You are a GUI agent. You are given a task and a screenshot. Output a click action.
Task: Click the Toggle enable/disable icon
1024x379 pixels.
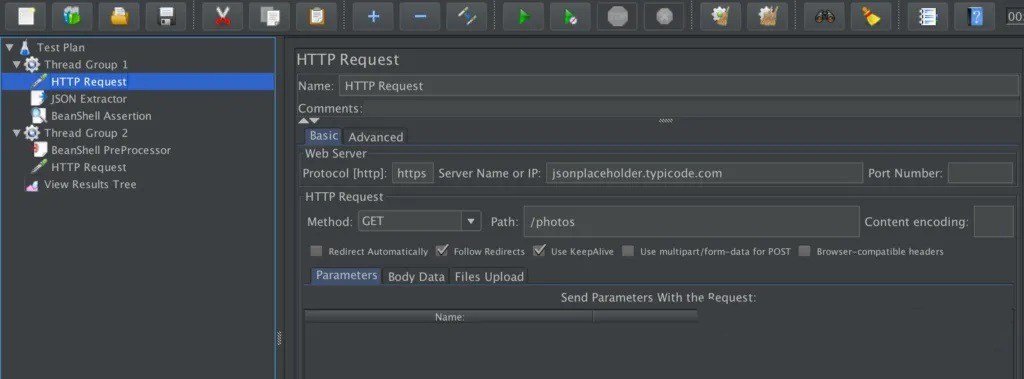coord(466,16)
